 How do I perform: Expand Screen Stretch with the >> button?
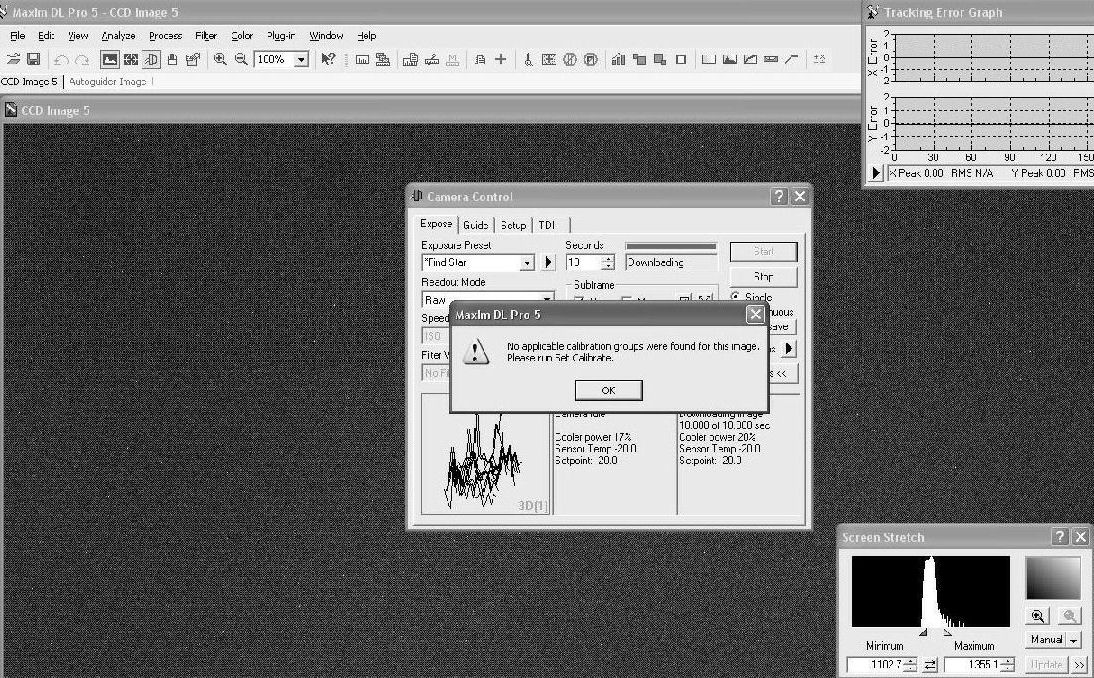coord(1079,665)
